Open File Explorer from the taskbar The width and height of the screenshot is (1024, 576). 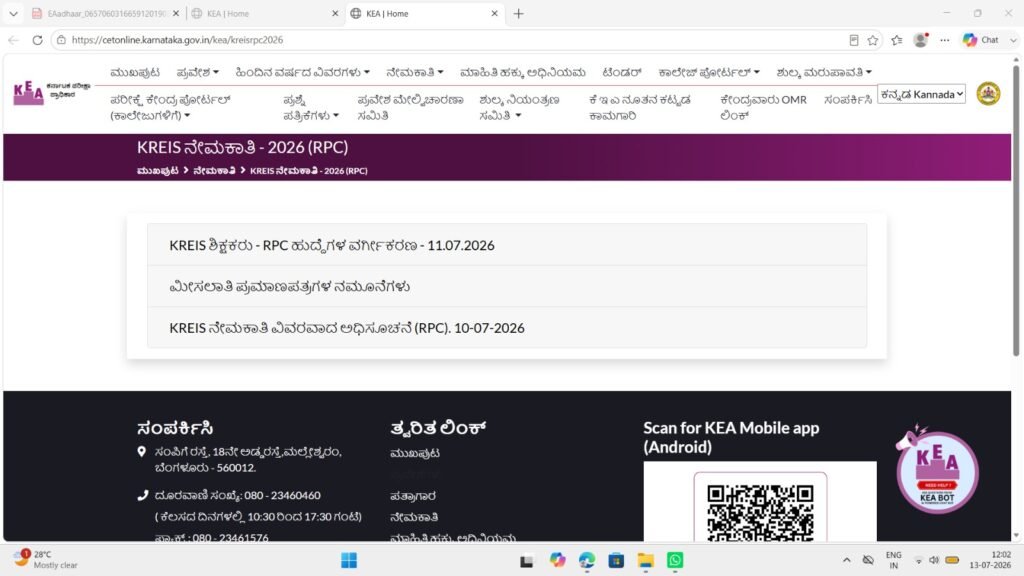pos(646,560)
